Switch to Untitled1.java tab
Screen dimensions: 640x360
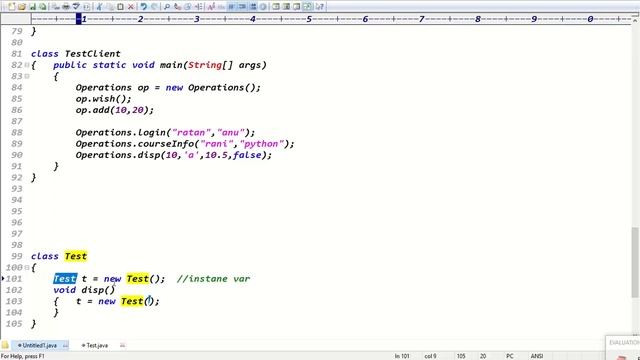pyautogui.click(x=40, y=345)
